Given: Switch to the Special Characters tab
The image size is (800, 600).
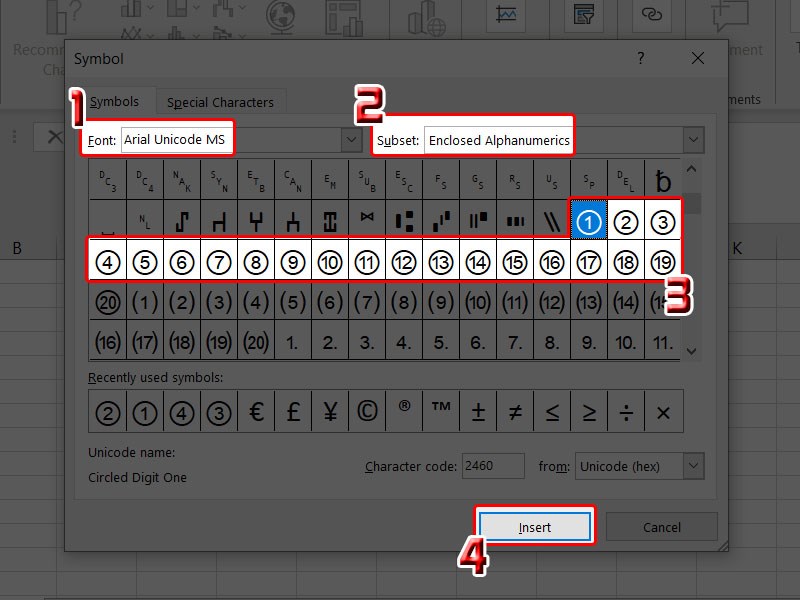Looking at the screenshot, I should click(220, 102).
